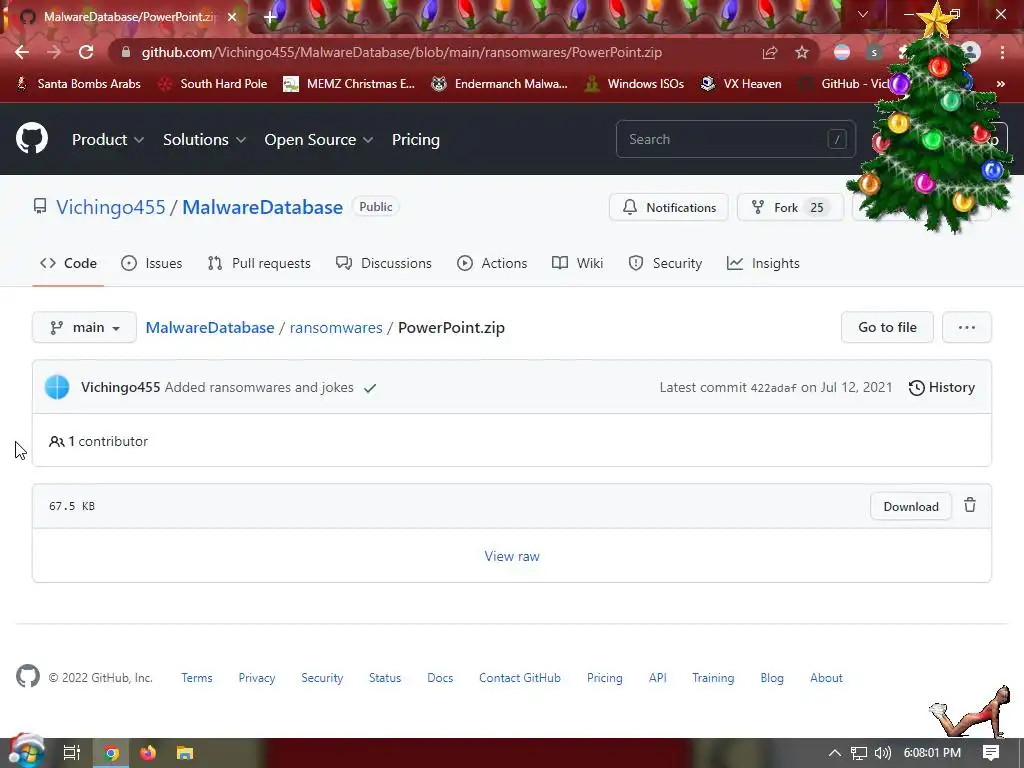Open the notification center icon in the taskbar
Image resolution: width=1024 pixels, height=768 pixels.
[x=991, y=753]
